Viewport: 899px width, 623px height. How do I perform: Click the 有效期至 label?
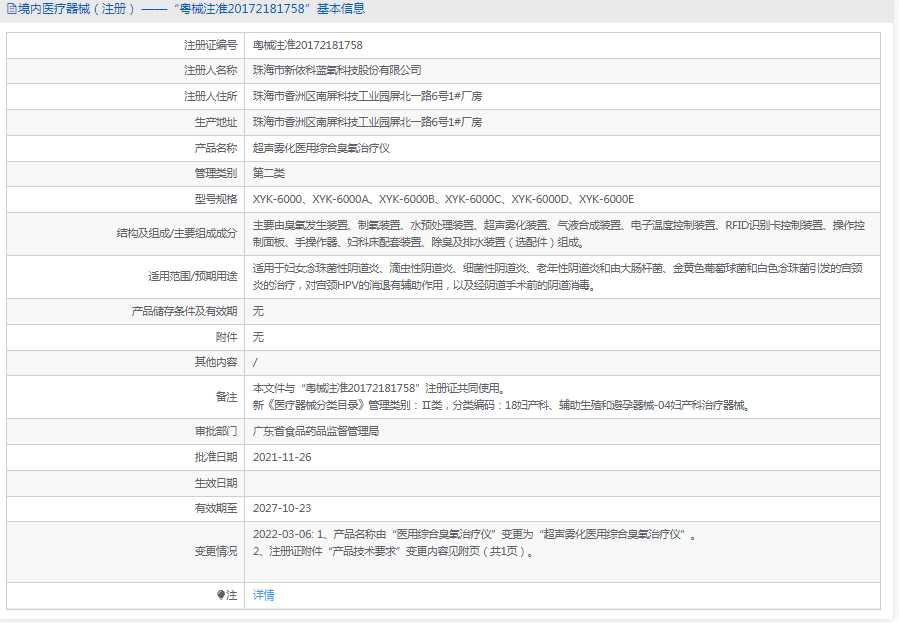[216, 508]
